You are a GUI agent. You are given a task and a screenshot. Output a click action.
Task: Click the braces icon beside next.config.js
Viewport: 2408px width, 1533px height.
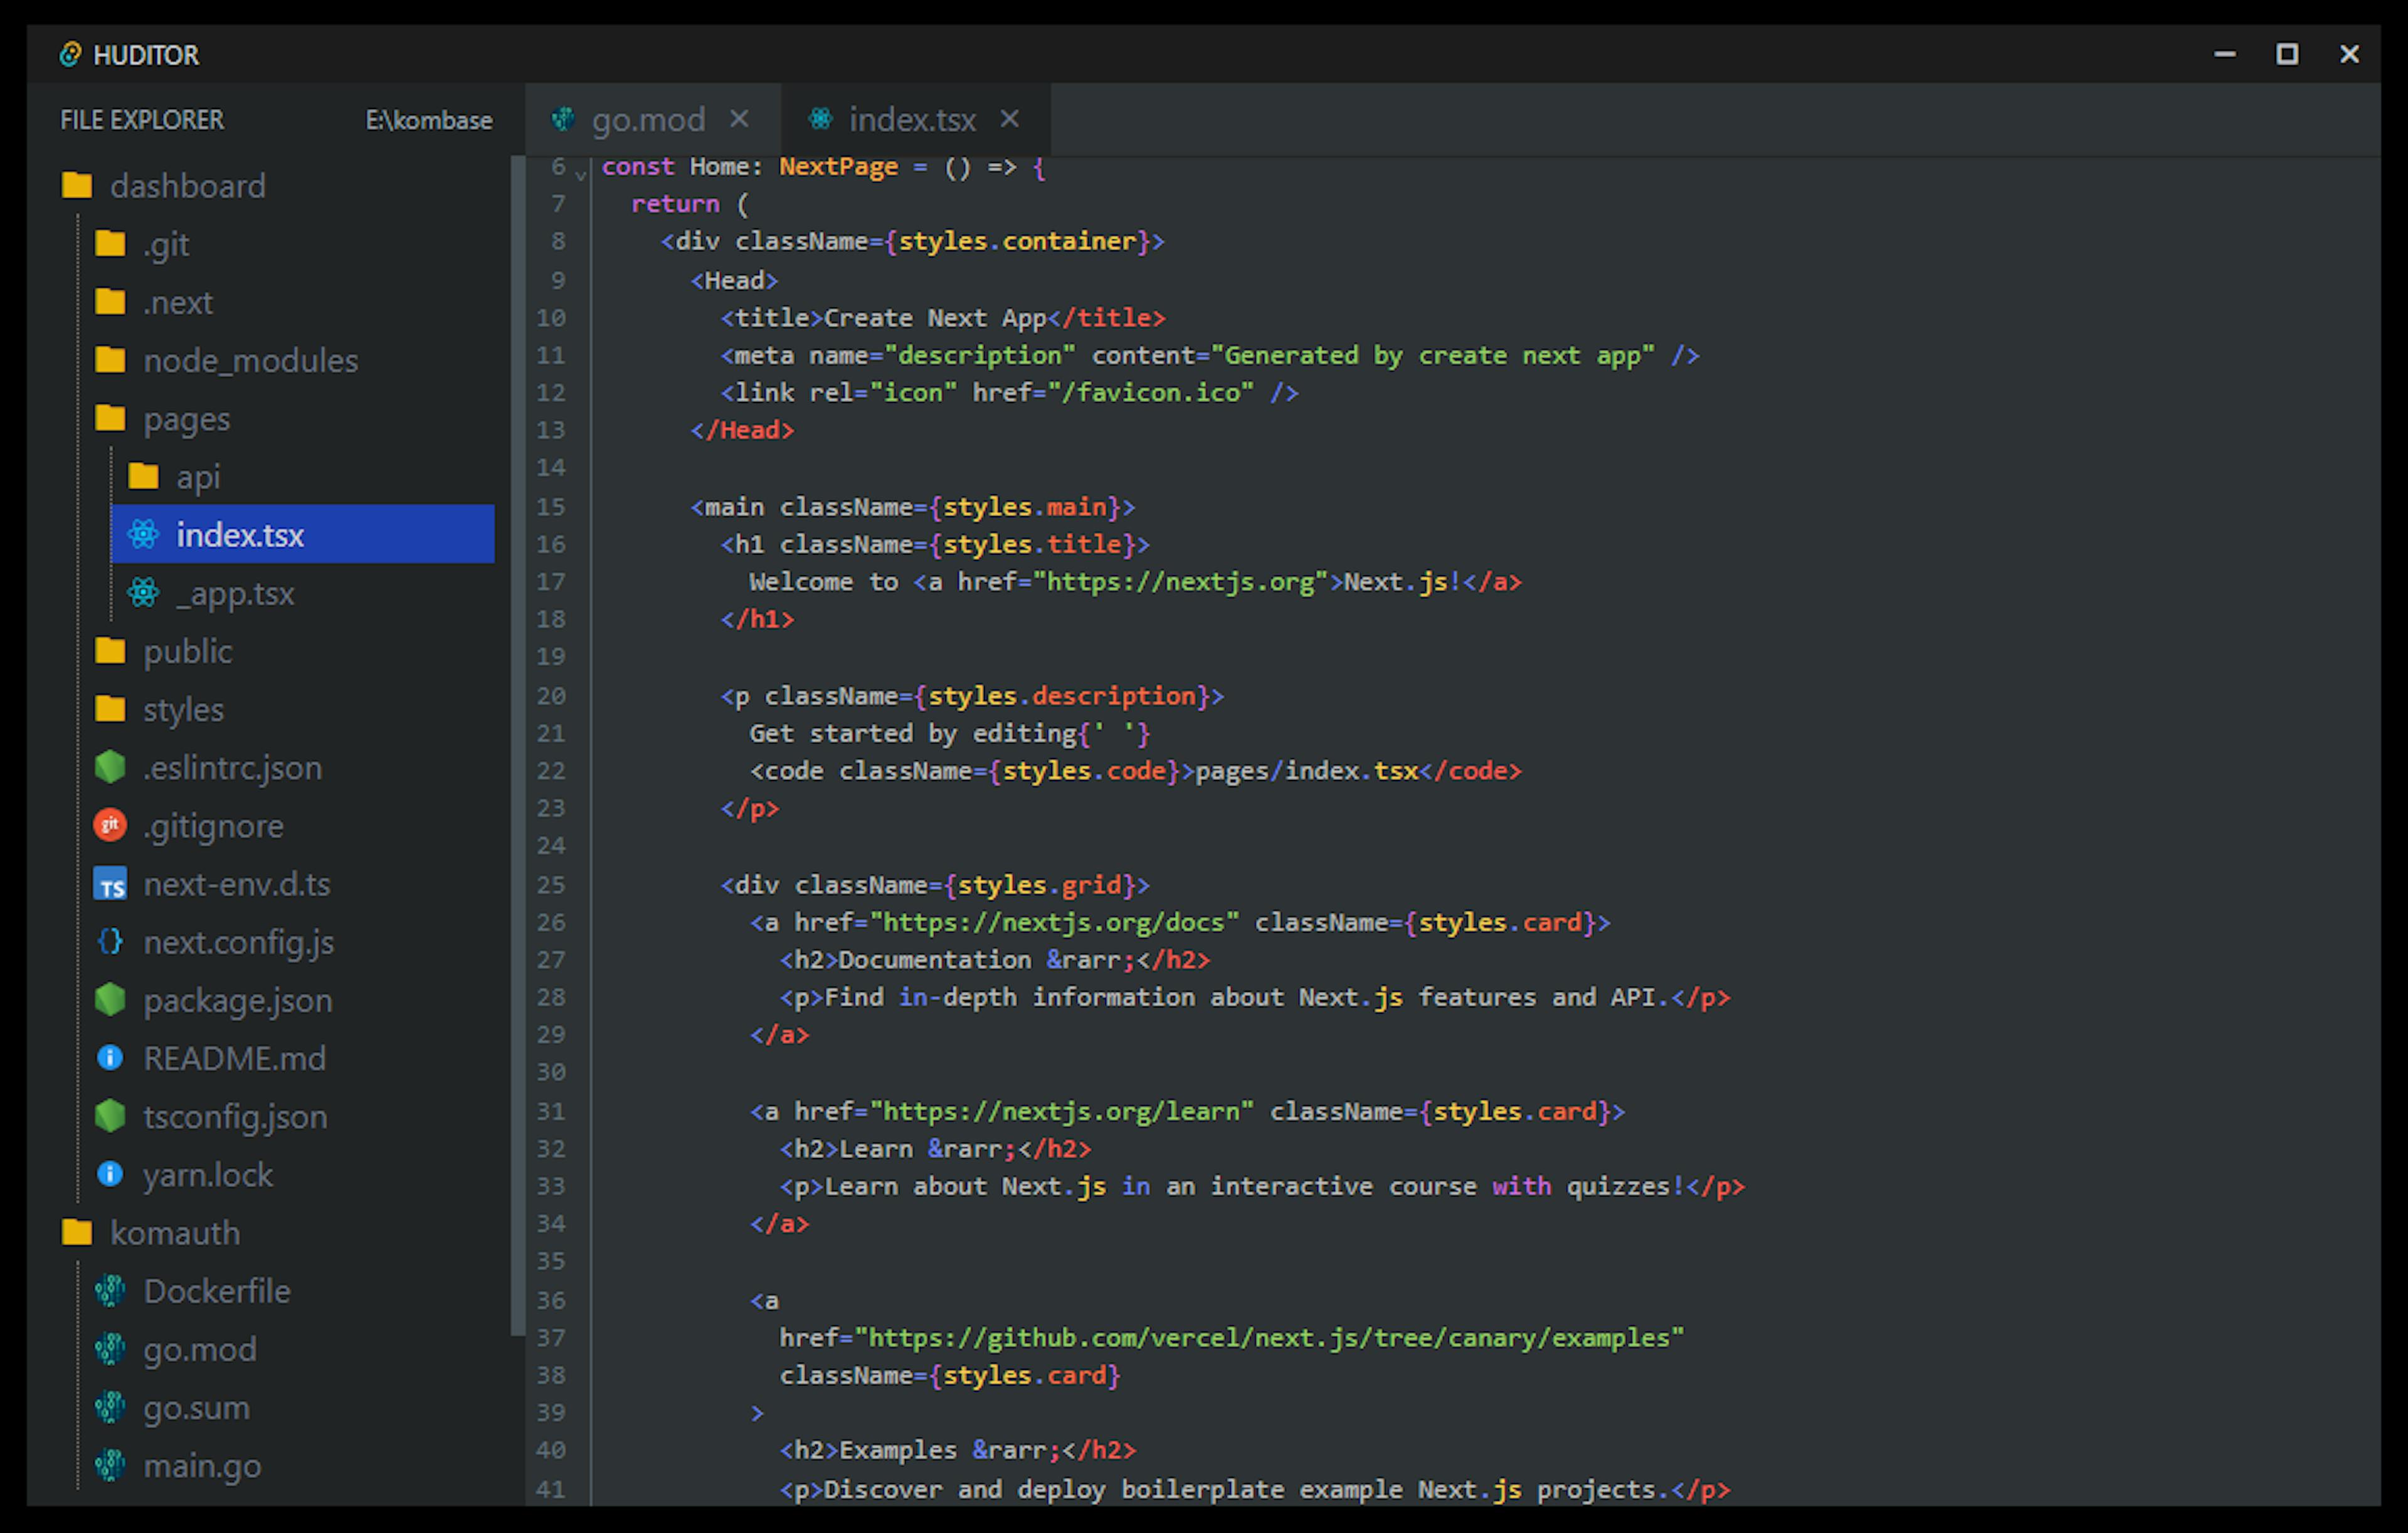(110, 942)
